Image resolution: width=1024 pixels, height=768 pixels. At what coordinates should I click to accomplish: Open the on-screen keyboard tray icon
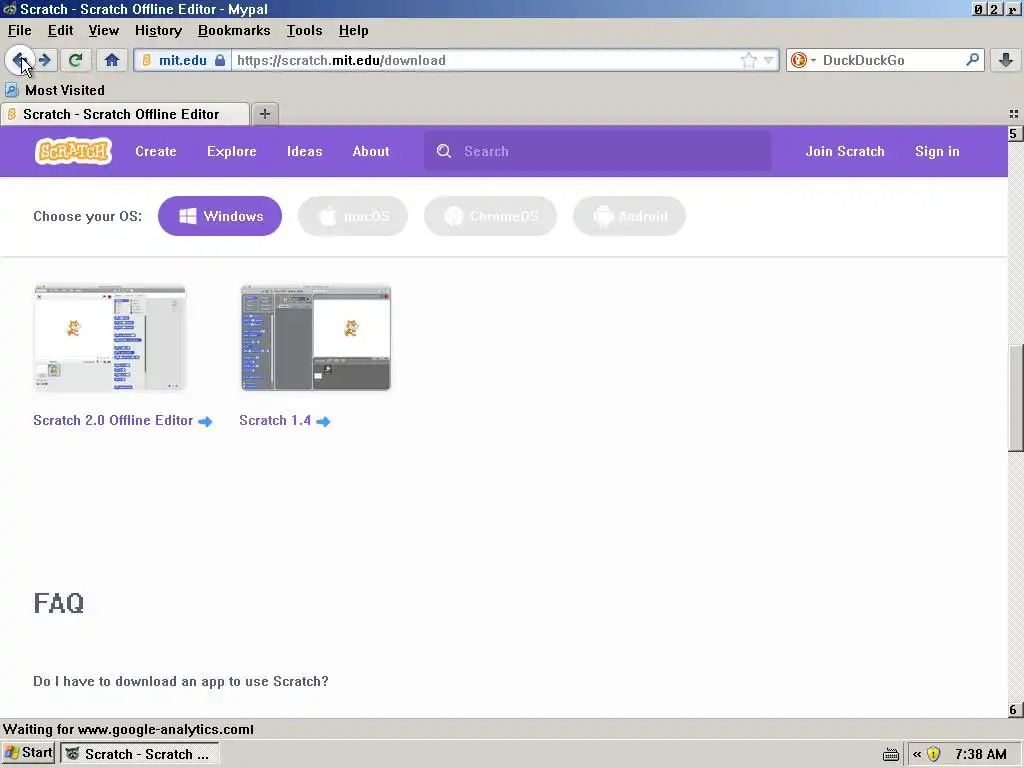coord(891,754)
